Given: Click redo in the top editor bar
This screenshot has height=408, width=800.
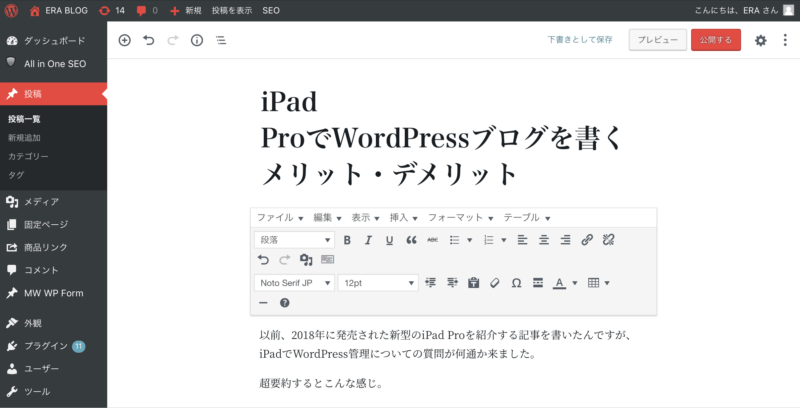Looking at the screenshot, I should [x=173, y=40].
